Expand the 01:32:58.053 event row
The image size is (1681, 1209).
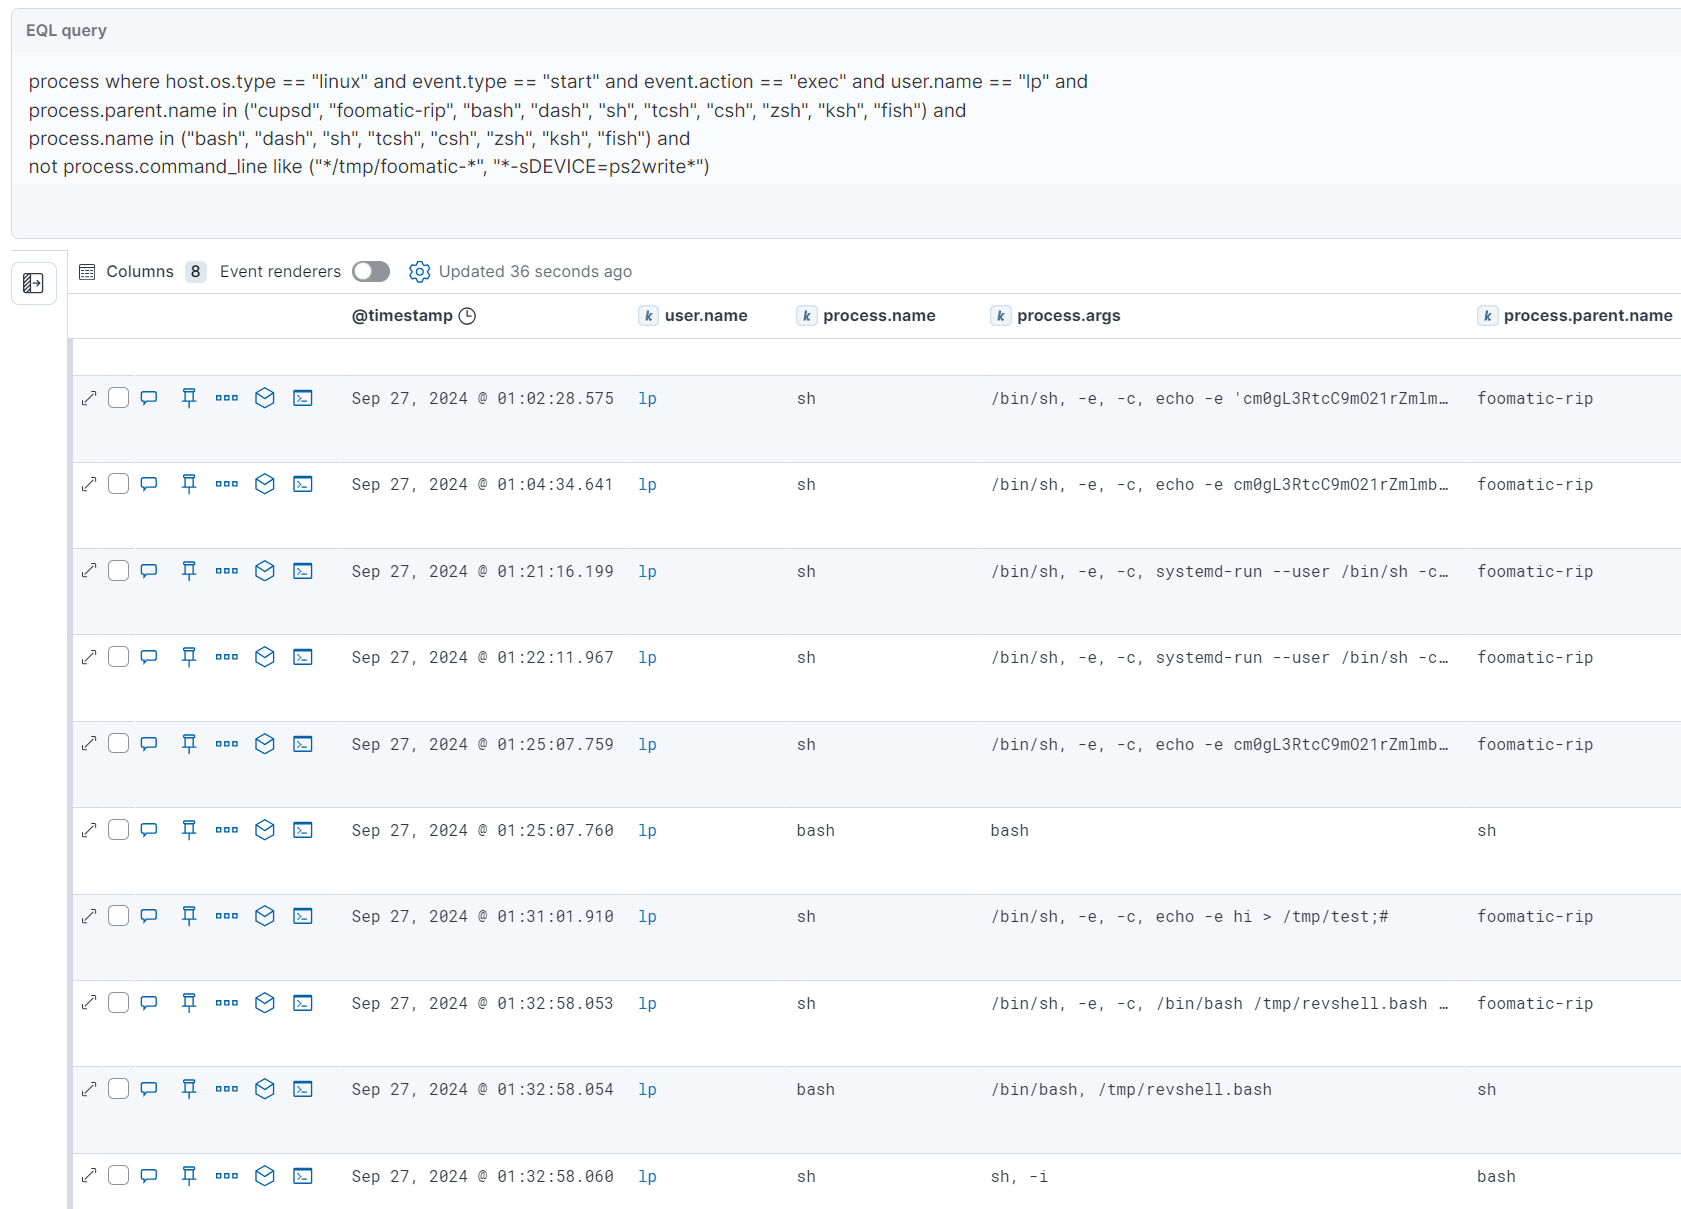89,1003
